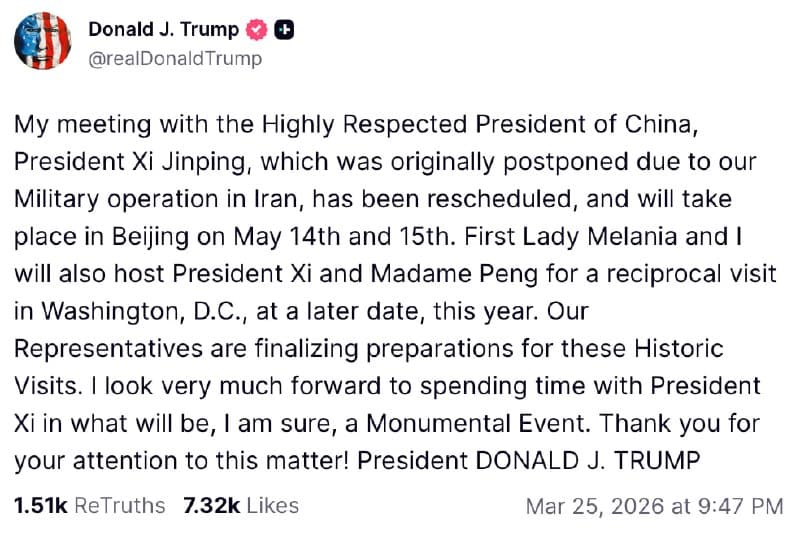Click the red verified checkmark badge
The height and width of the screenshot is (535, 800).
257,30
